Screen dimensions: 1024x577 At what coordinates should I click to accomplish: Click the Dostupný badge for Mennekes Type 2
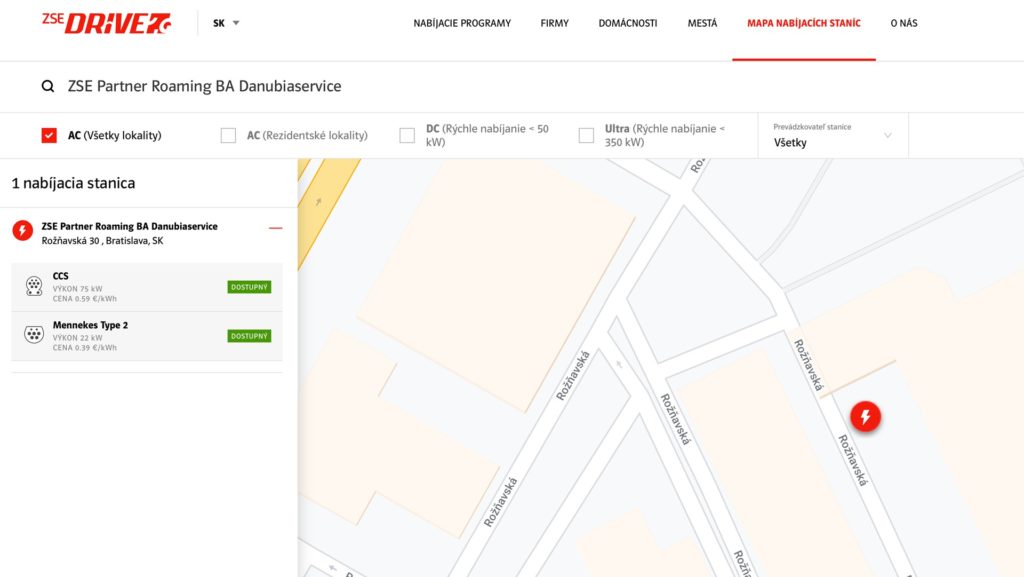pyautogui.click(x=249, y=336)
